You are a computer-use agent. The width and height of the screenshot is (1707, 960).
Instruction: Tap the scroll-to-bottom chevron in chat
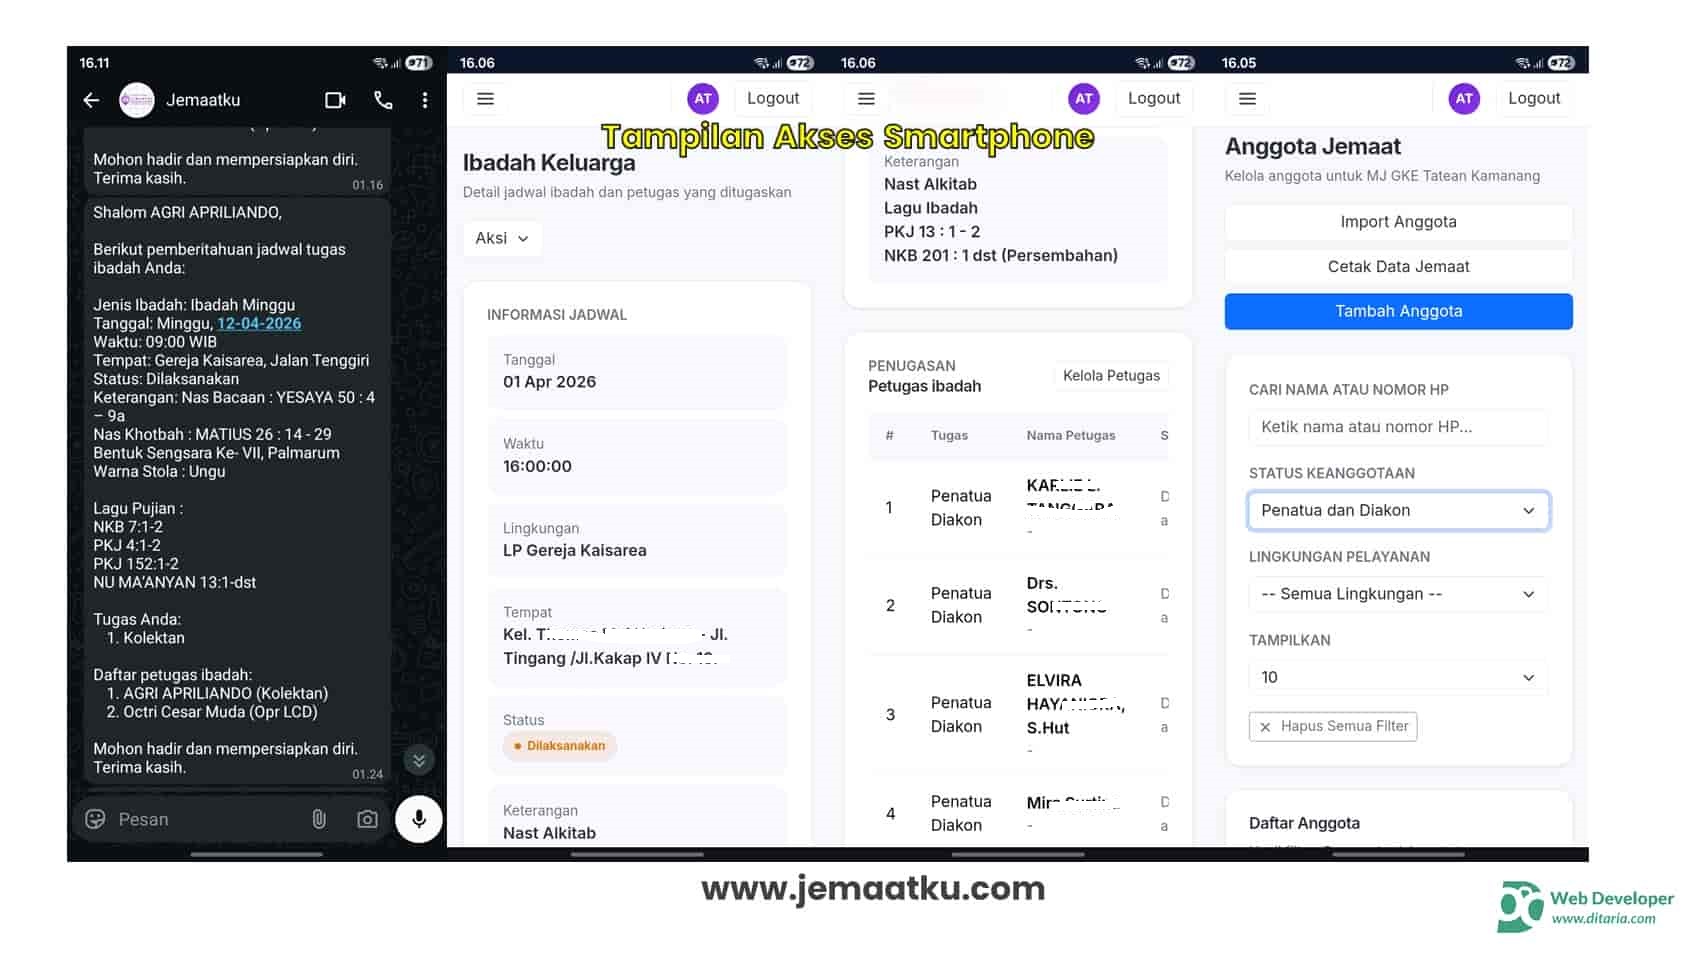click(419, 760)
